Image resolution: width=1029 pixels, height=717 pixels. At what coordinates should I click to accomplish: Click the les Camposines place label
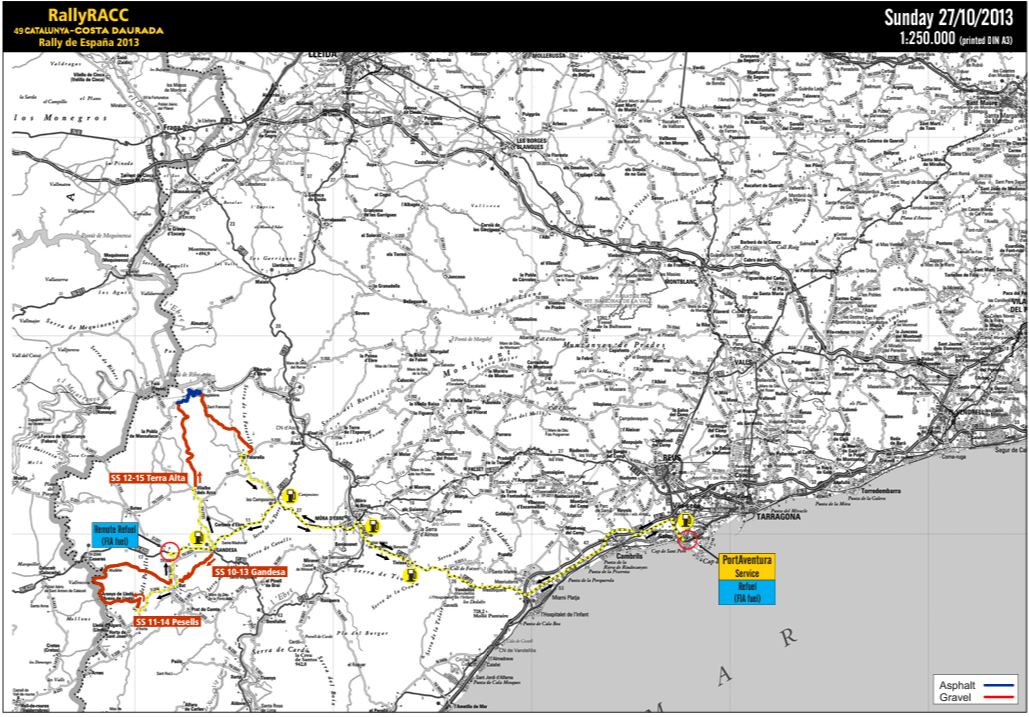pyautogui.click(x=260, y=499)
